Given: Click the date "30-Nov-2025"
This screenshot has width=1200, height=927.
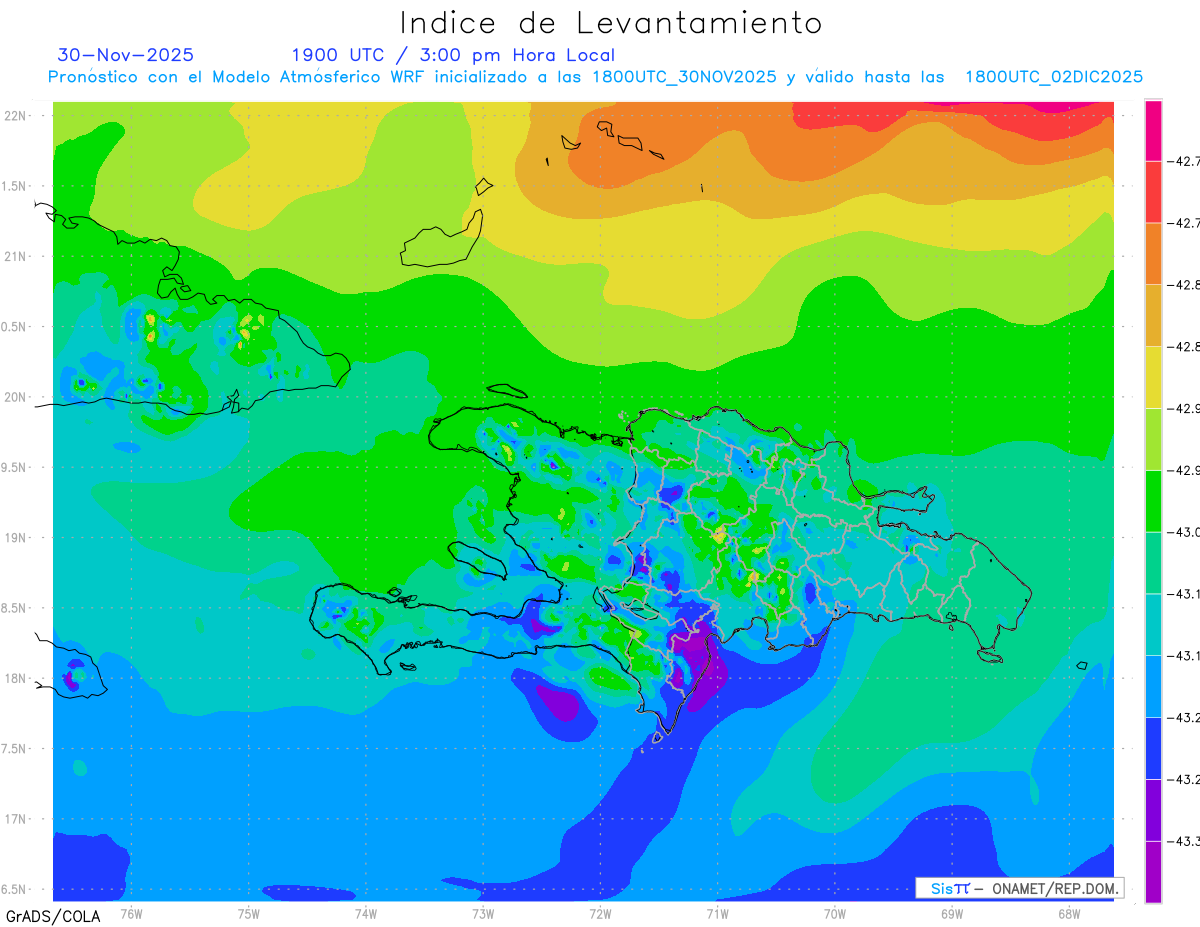Looking at the screenshot, I should pyautogui.click(x=126, y=55).
